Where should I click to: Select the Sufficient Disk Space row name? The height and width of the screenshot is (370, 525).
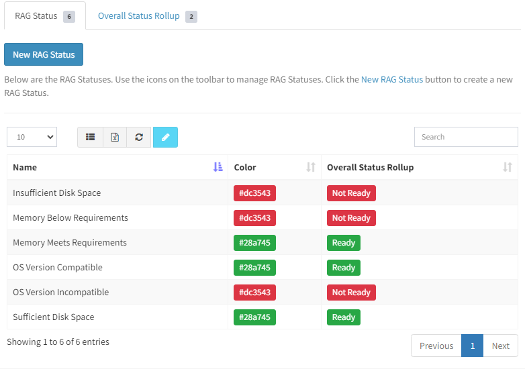point(54,317)
